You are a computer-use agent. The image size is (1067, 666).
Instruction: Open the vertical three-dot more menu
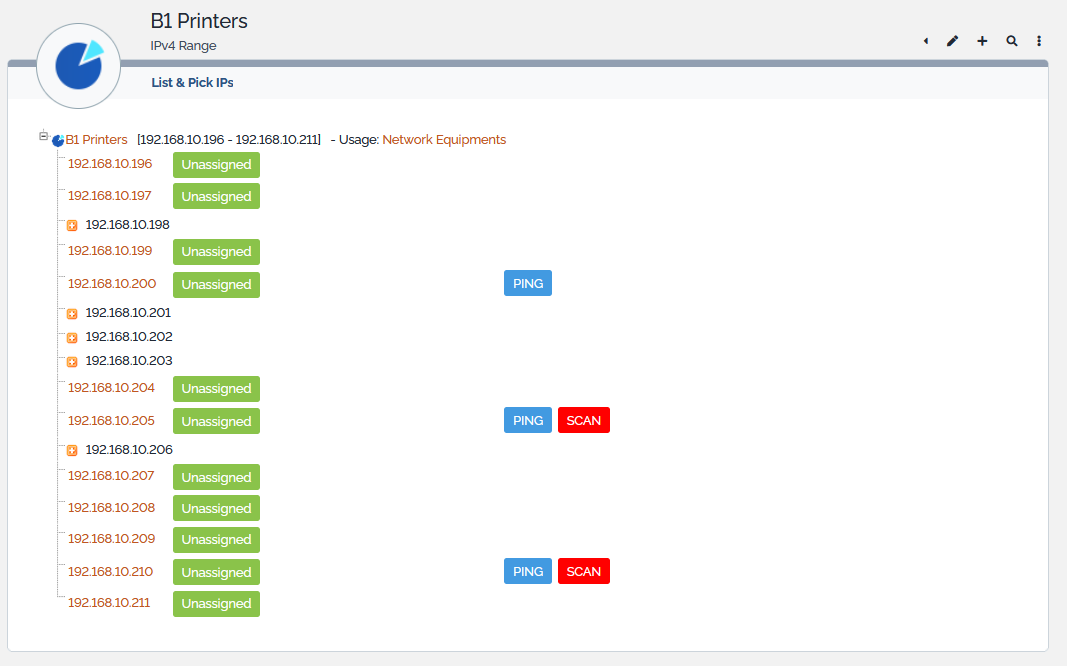tap(1040, 41)
